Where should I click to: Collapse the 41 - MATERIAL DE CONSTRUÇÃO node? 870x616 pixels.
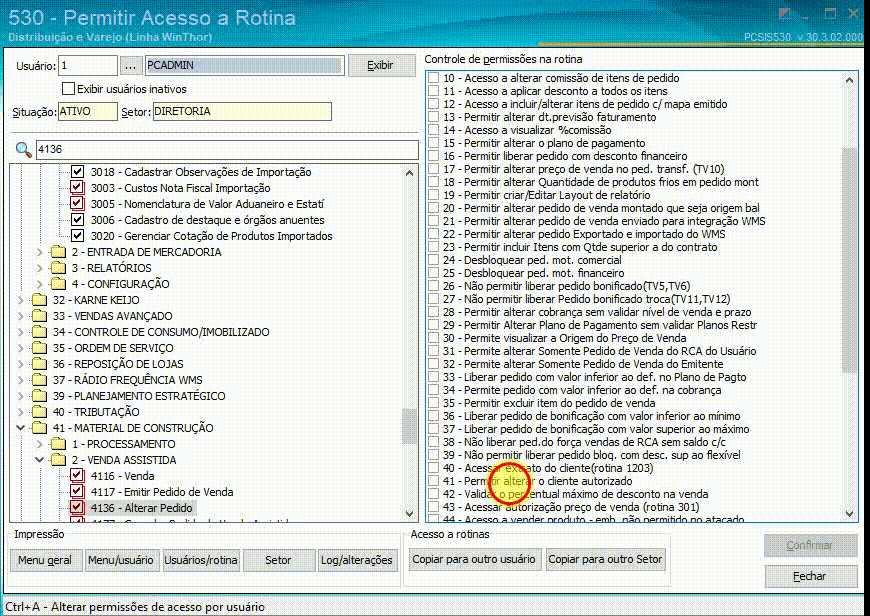[21, 428]
